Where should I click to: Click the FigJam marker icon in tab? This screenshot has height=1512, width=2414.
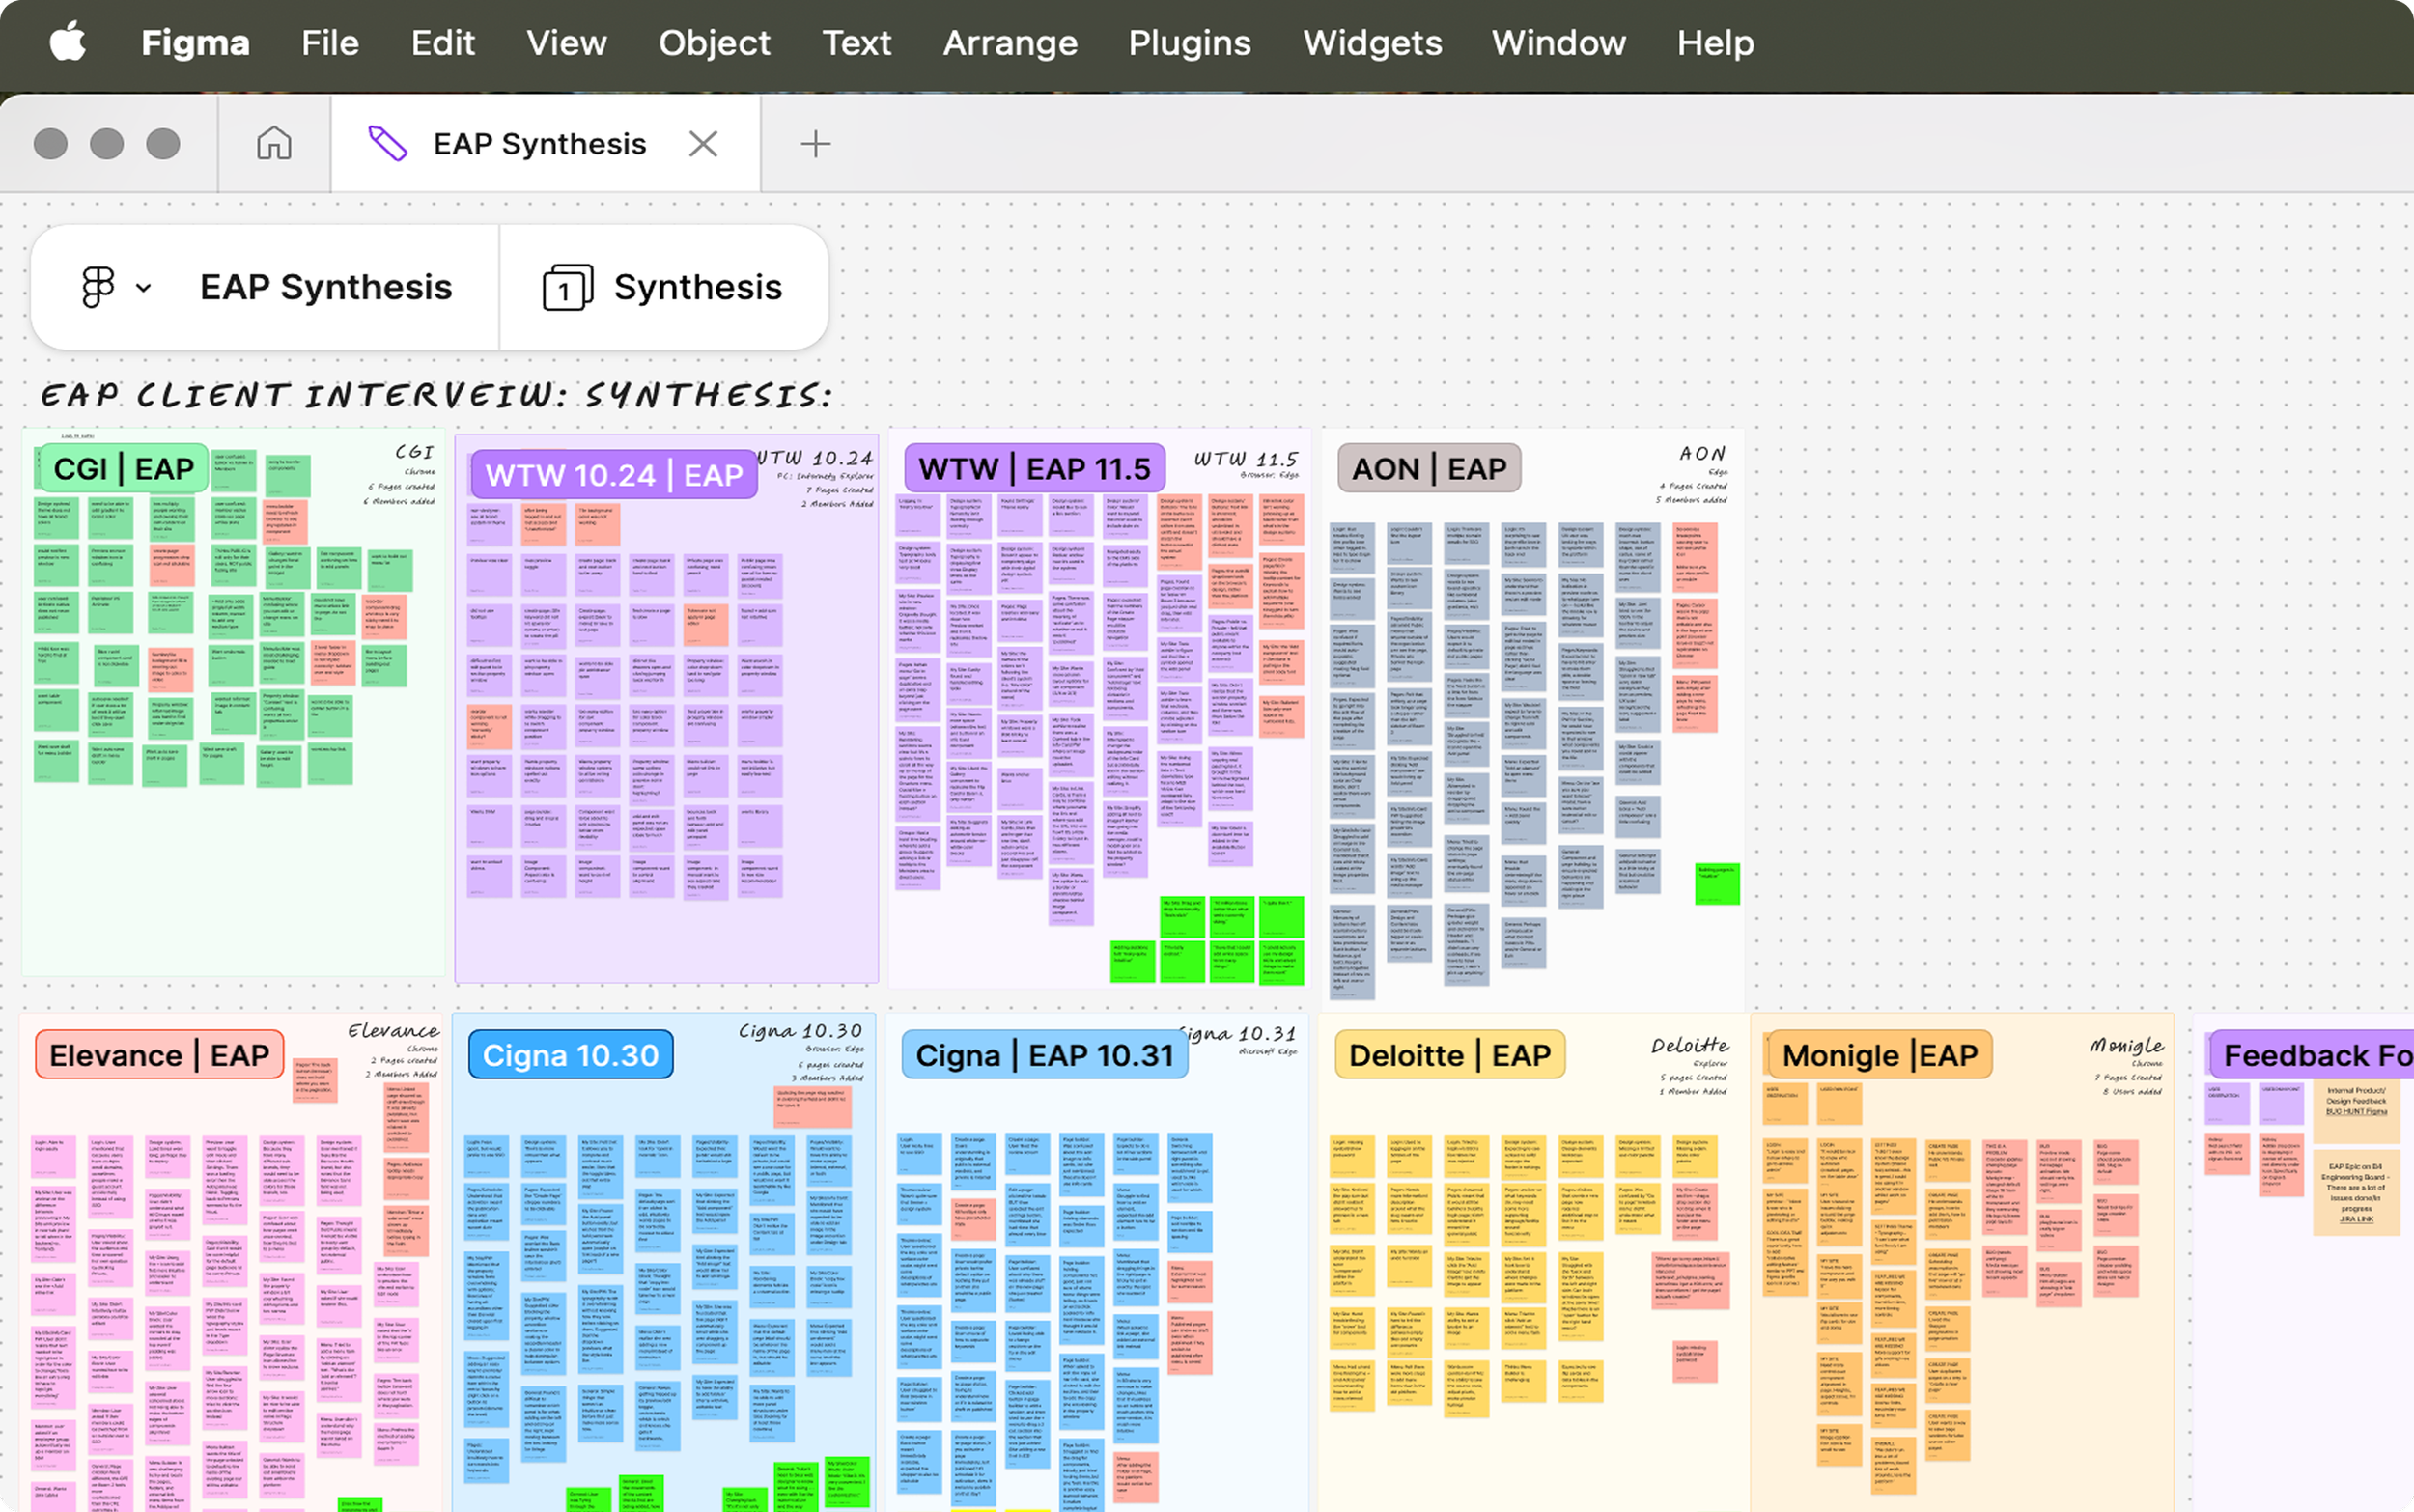click(x=388, y=144)
